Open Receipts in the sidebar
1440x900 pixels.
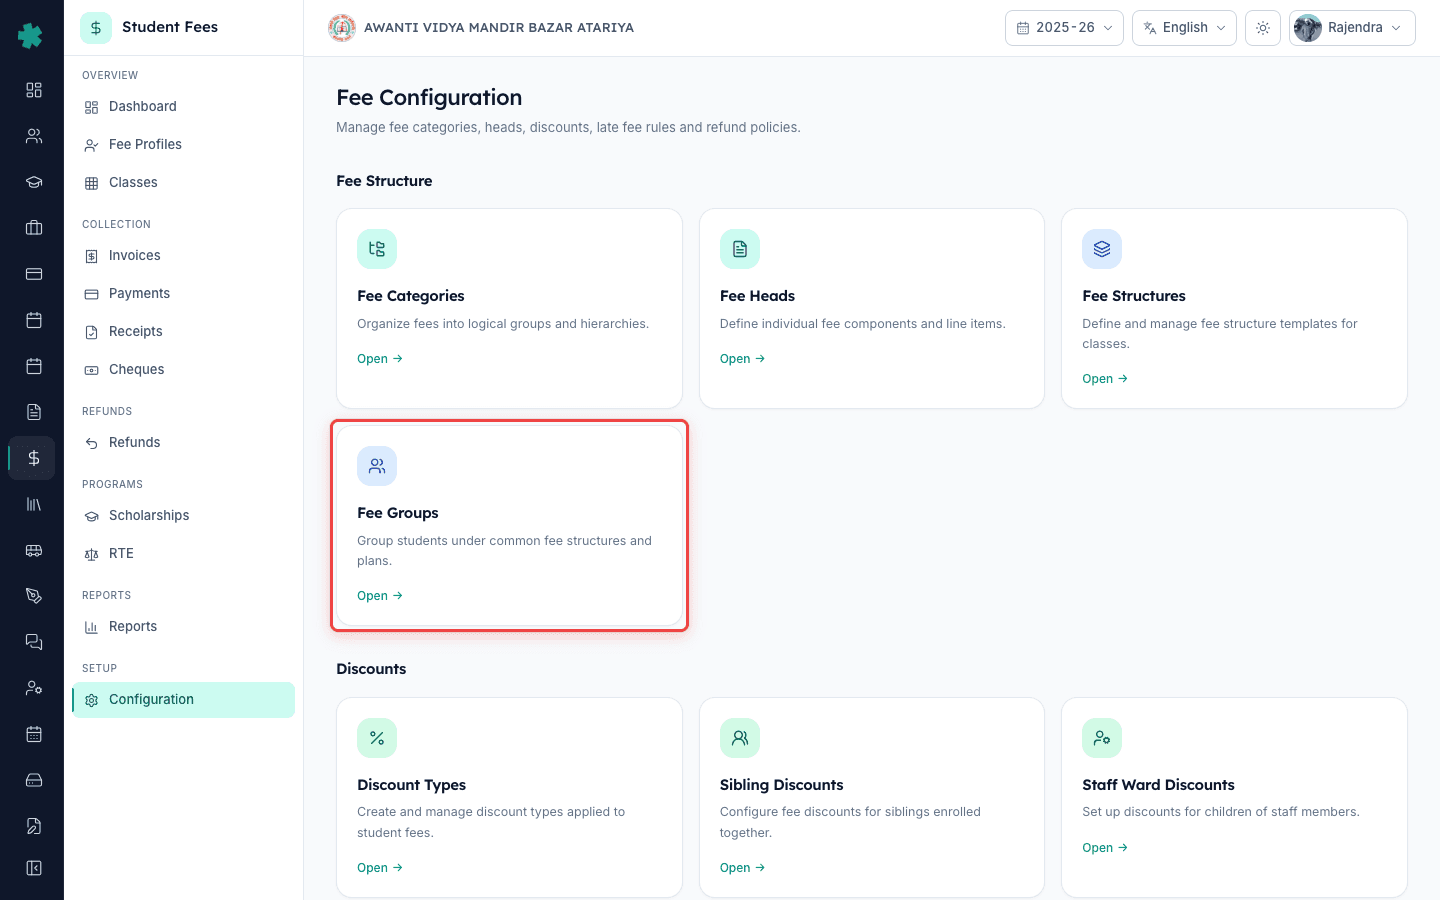point(183,332)
